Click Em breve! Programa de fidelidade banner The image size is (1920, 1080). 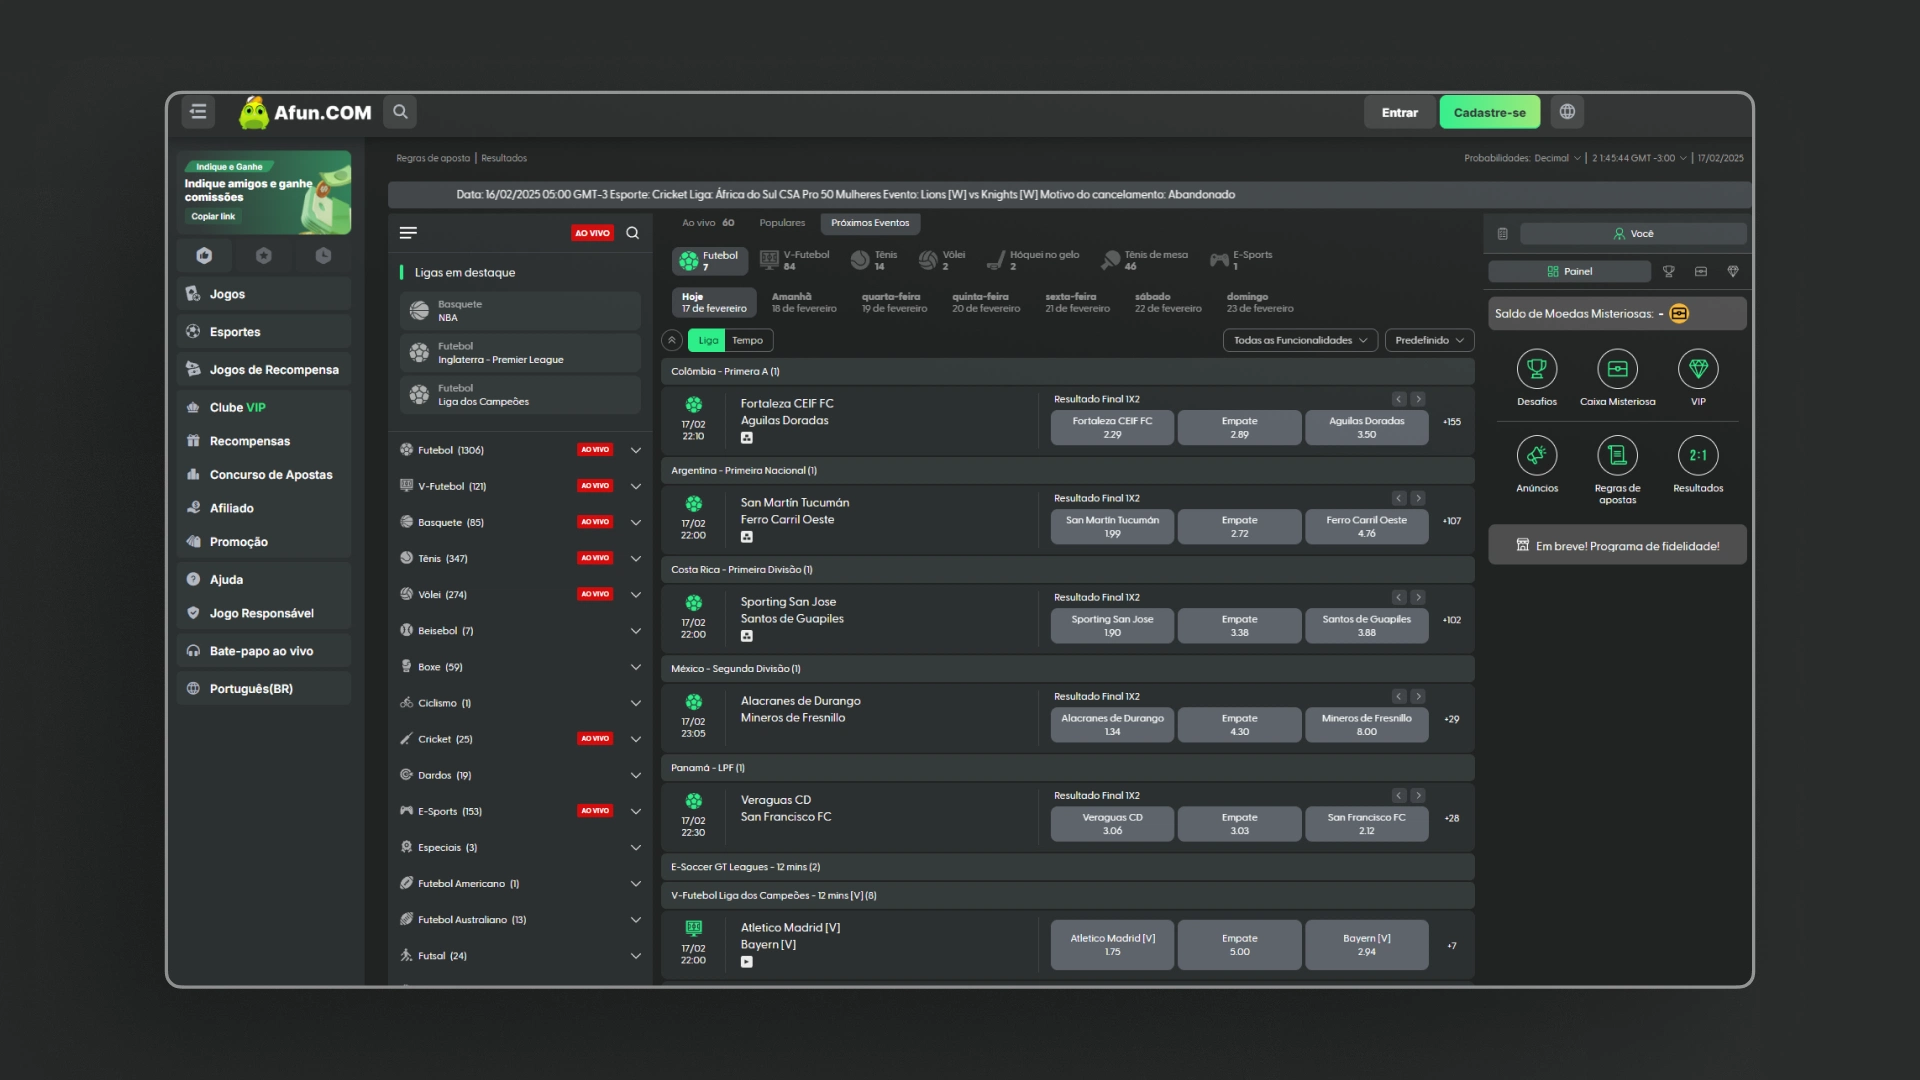pos(1617,546)
